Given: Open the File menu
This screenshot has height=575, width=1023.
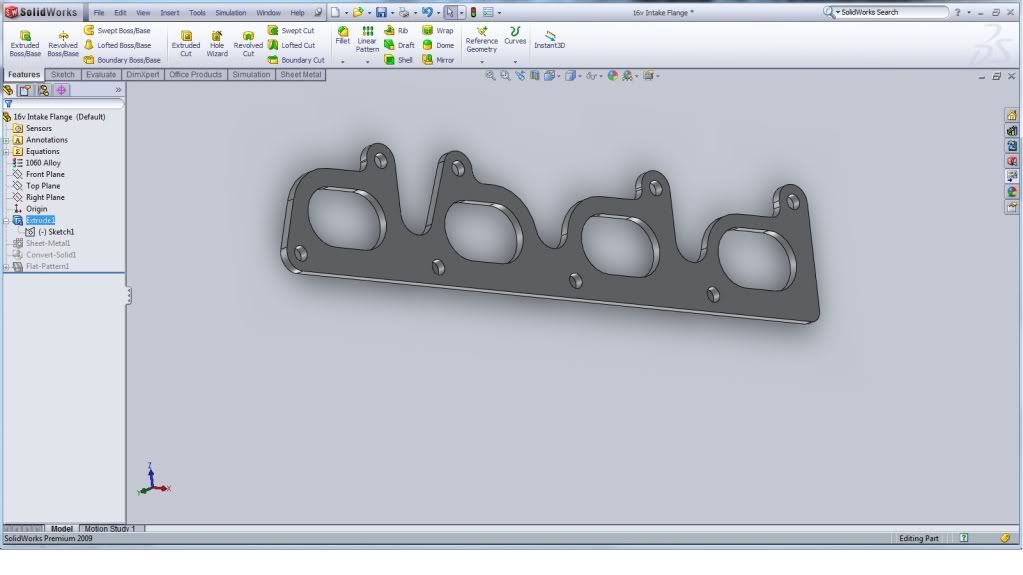Looking at the screenshot, I should click(99, 12).
